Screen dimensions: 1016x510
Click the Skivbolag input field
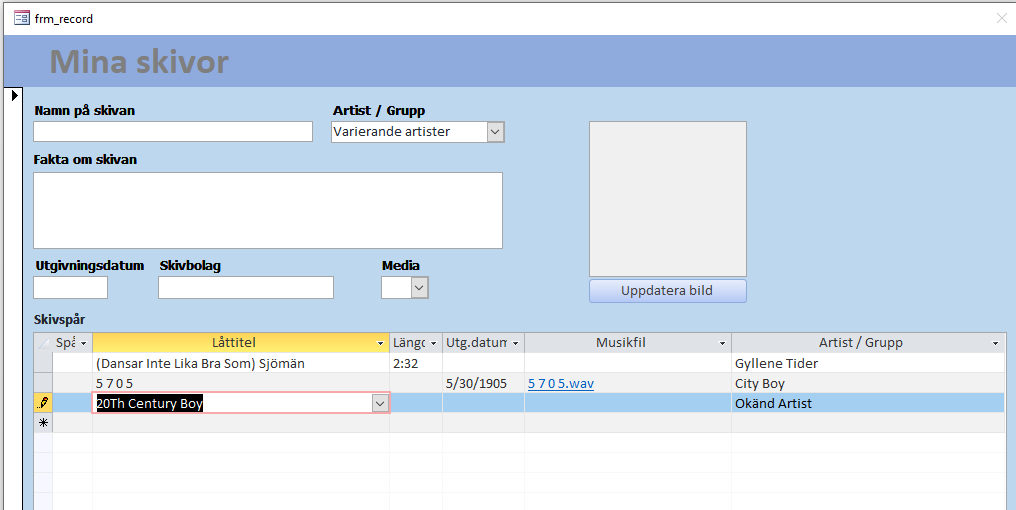coord(246,288)
